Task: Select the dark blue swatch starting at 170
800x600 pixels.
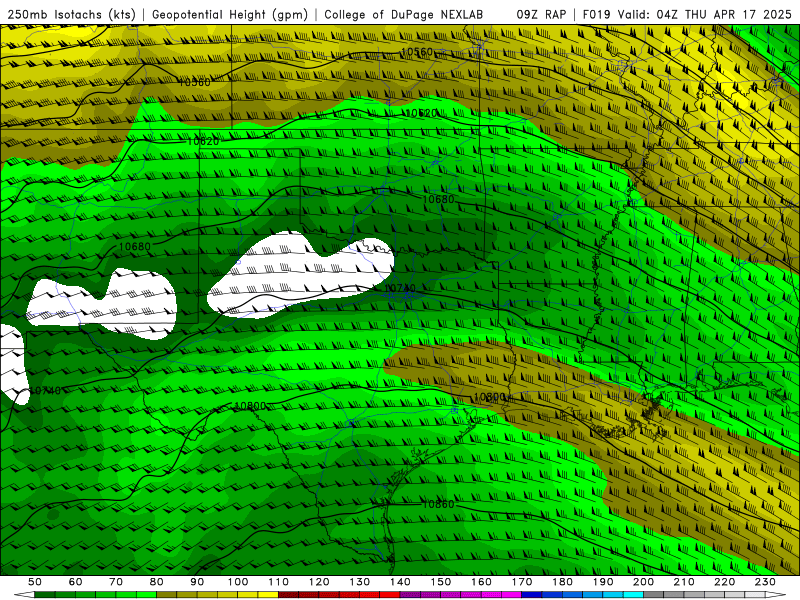Action: (532, 594)
